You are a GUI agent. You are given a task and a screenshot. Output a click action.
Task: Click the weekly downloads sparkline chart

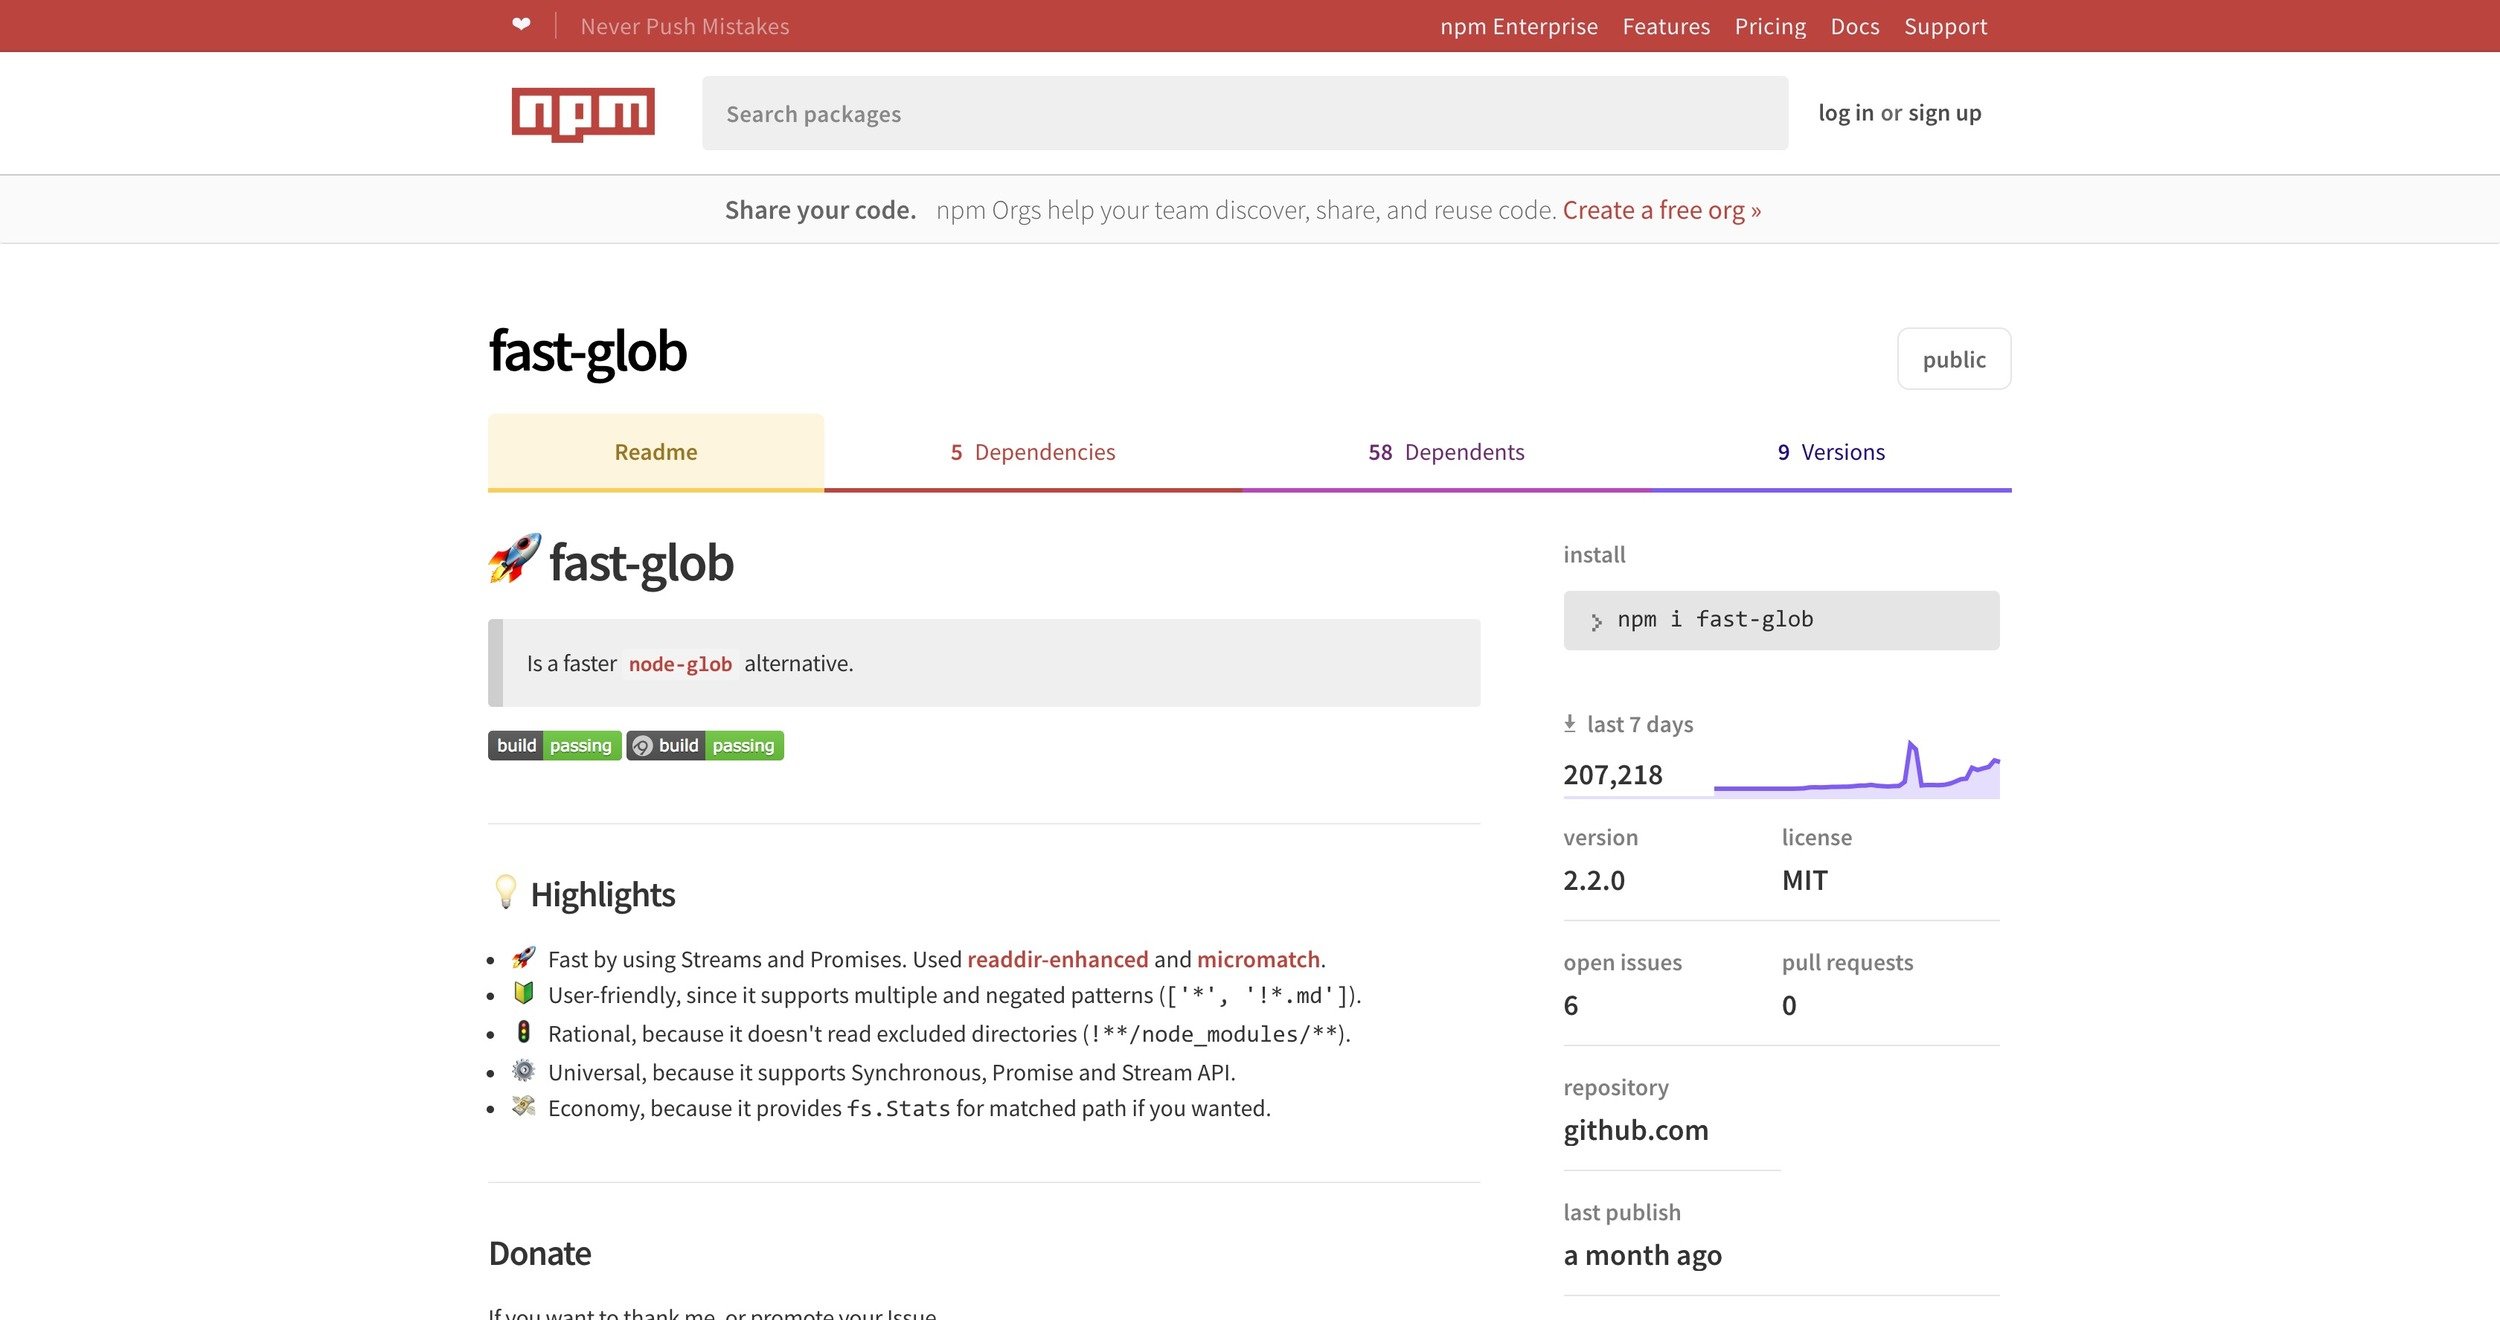(1856, 771)
